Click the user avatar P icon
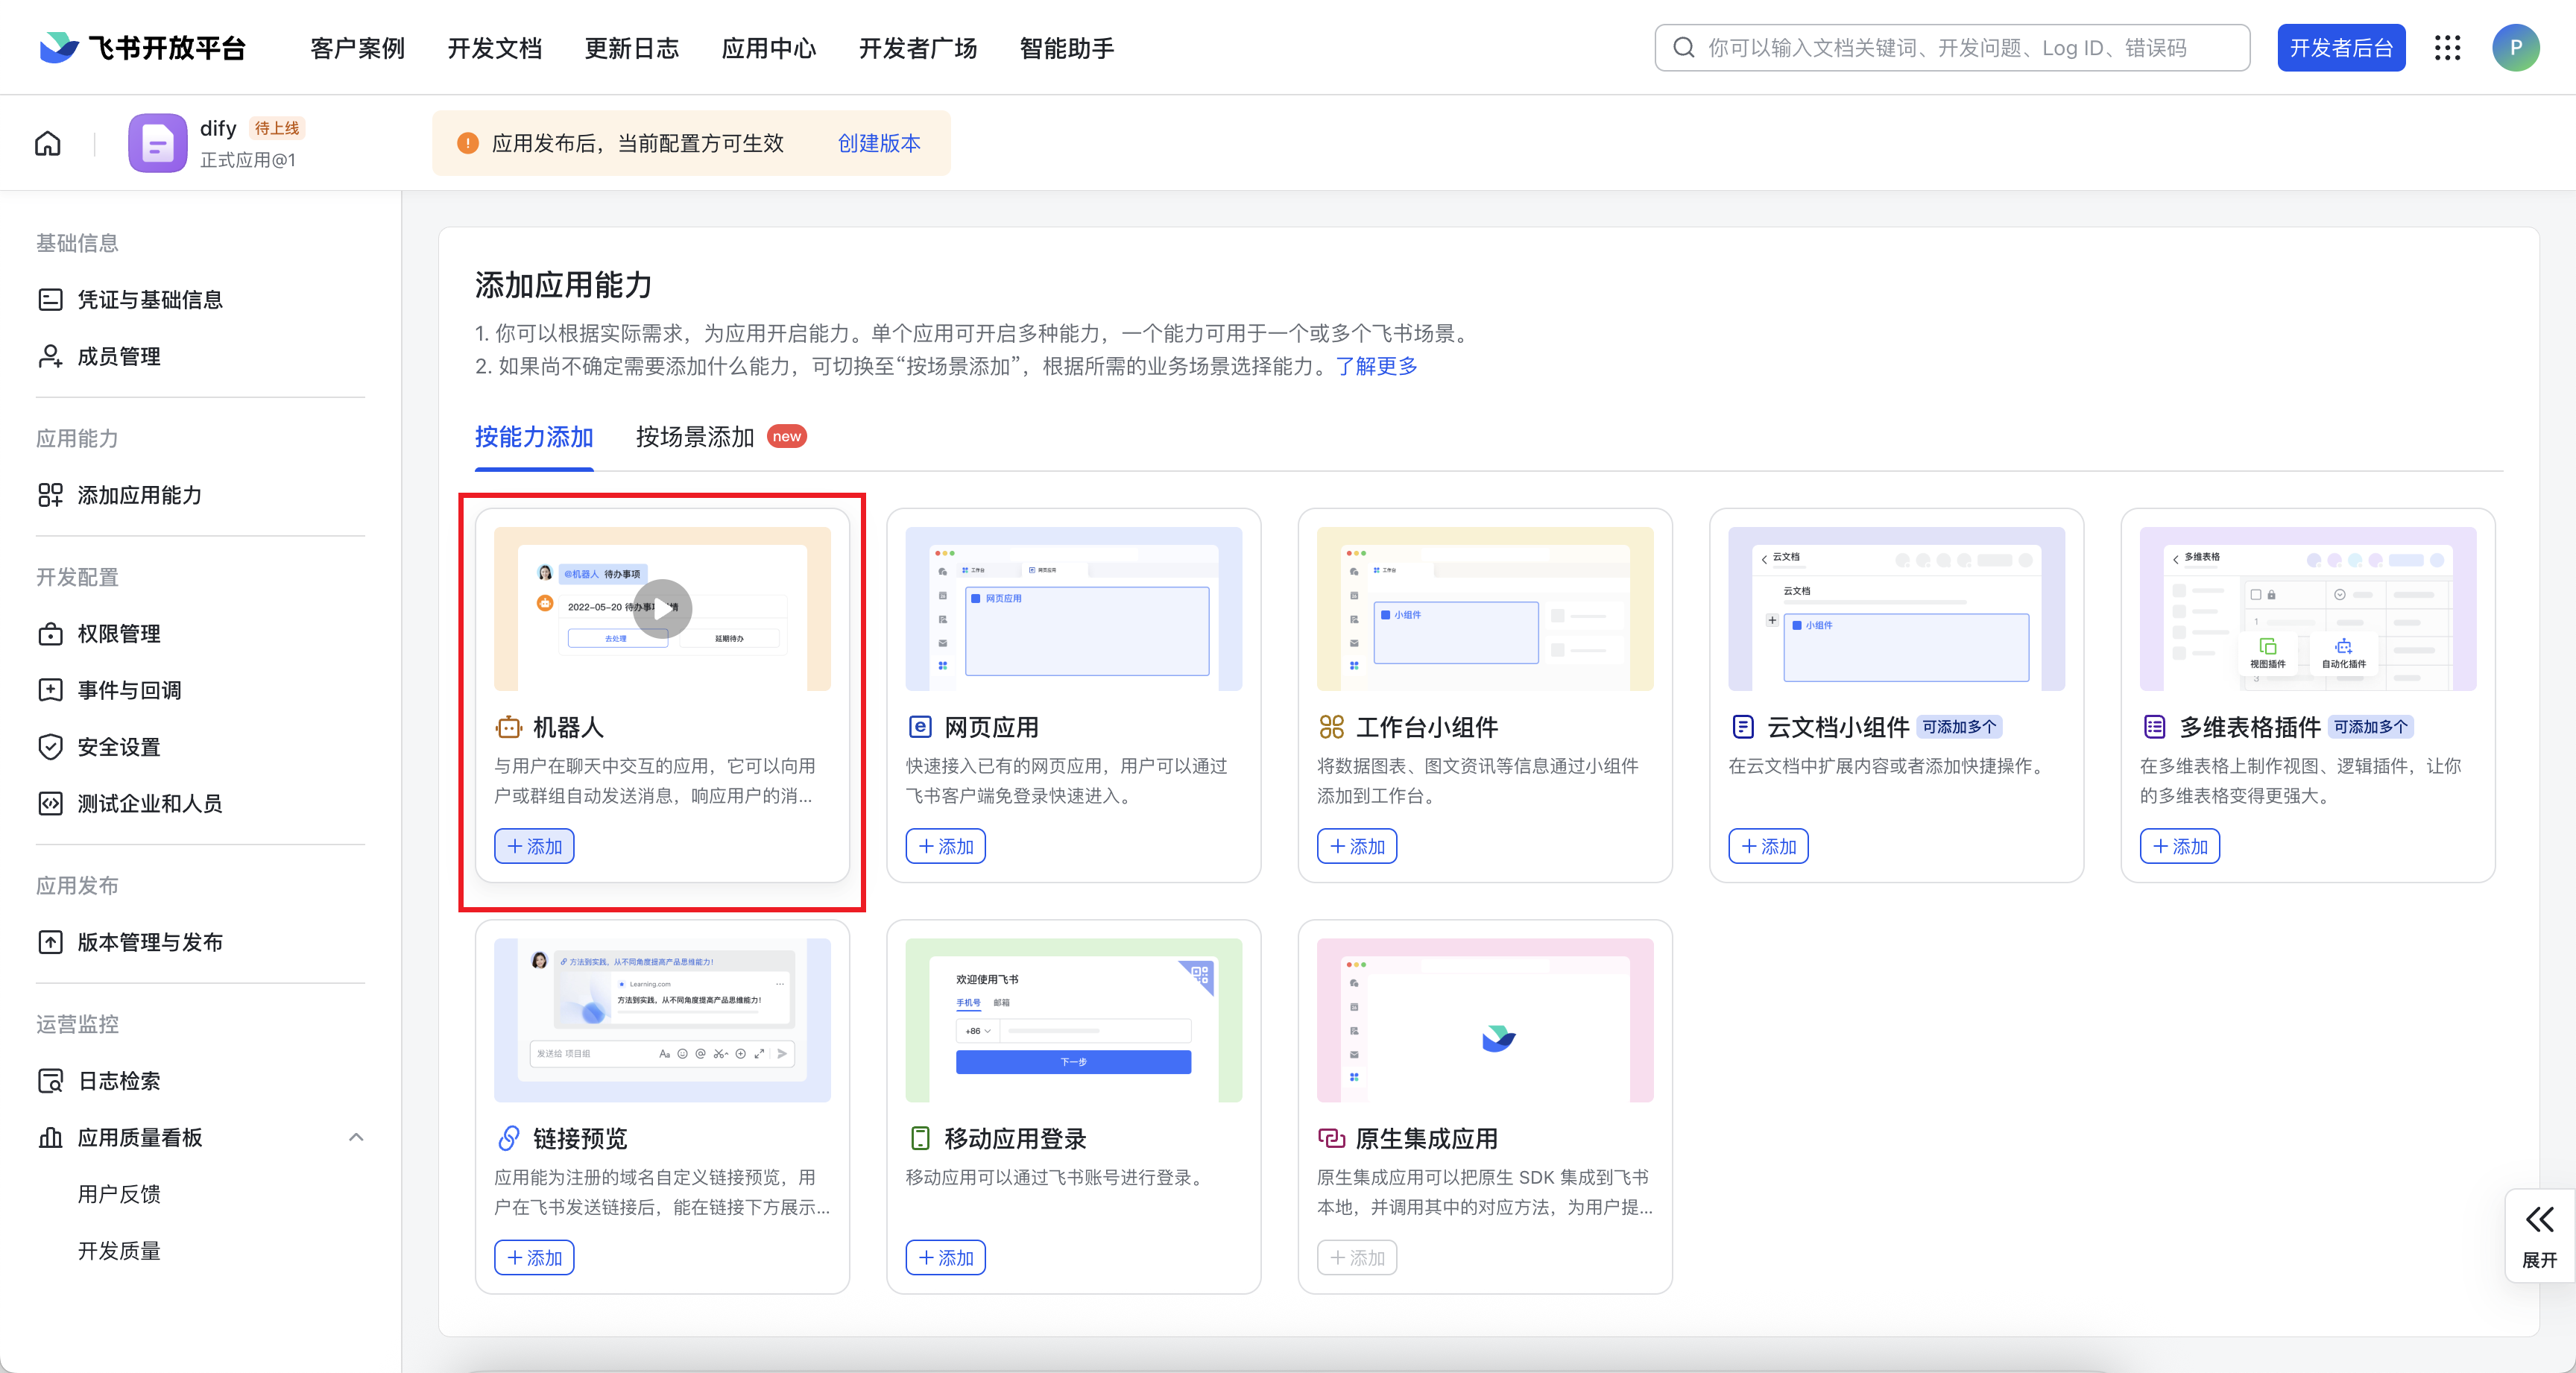2576x1373 pixels. tap(2515, 48)
